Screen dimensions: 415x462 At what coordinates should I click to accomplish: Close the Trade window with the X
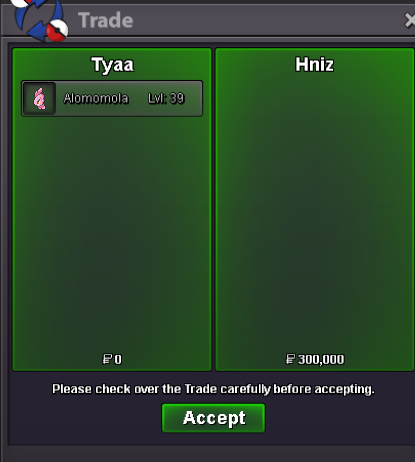click(410, 21)
